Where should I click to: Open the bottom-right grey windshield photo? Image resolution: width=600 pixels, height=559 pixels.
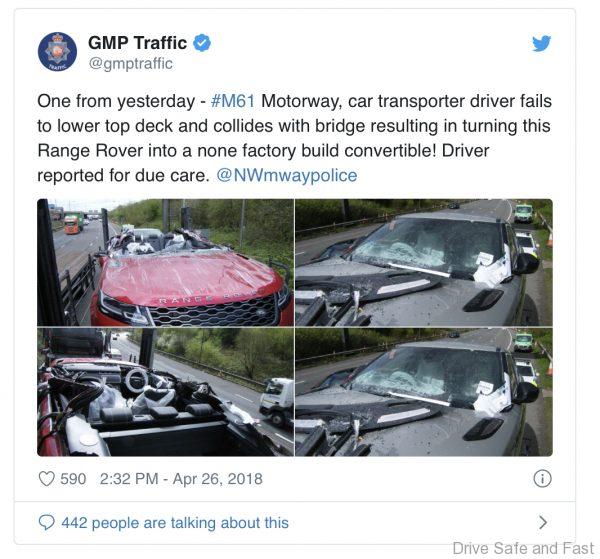424,392
